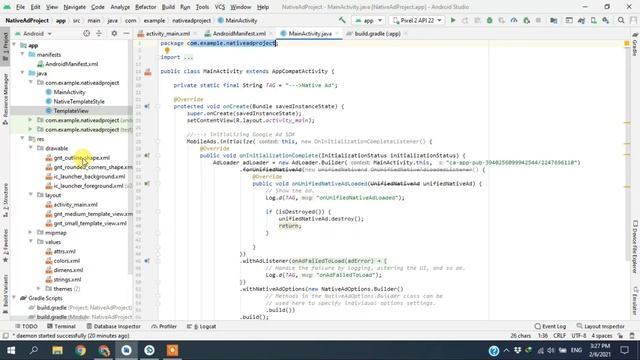
Task: Hide the project panel with minus icon
Action: pyautogui.click(x=127, y=33)
